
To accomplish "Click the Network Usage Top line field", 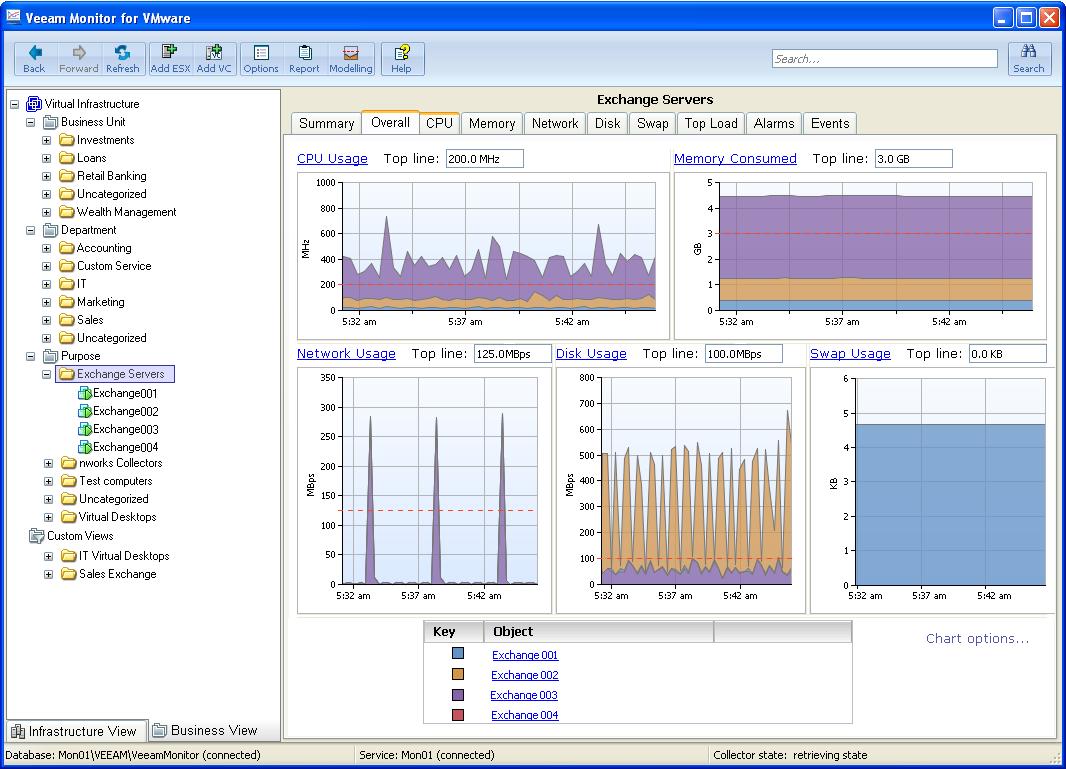I will 513,354.
